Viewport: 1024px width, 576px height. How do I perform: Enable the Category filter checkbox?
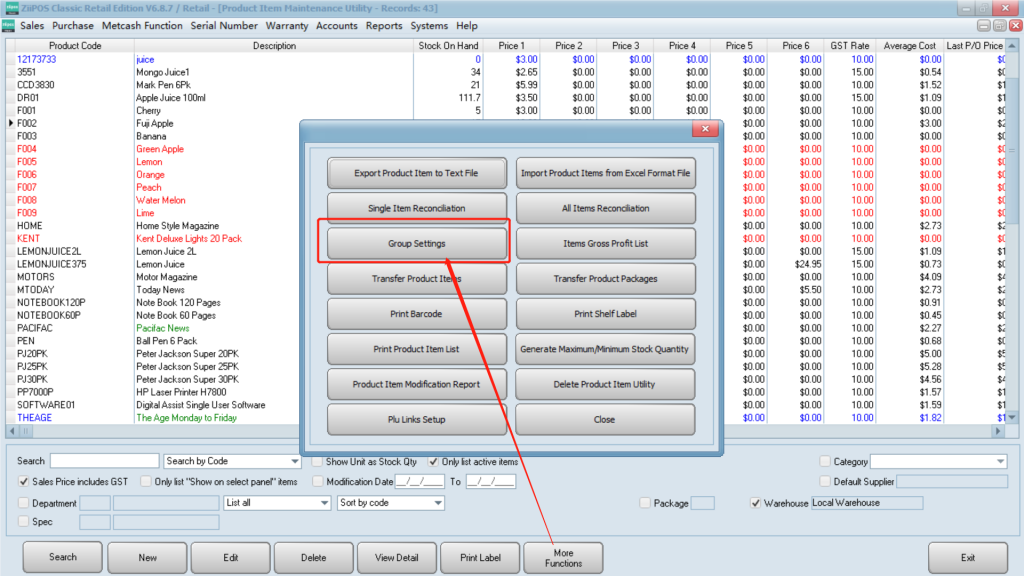(x=825, y=462)
